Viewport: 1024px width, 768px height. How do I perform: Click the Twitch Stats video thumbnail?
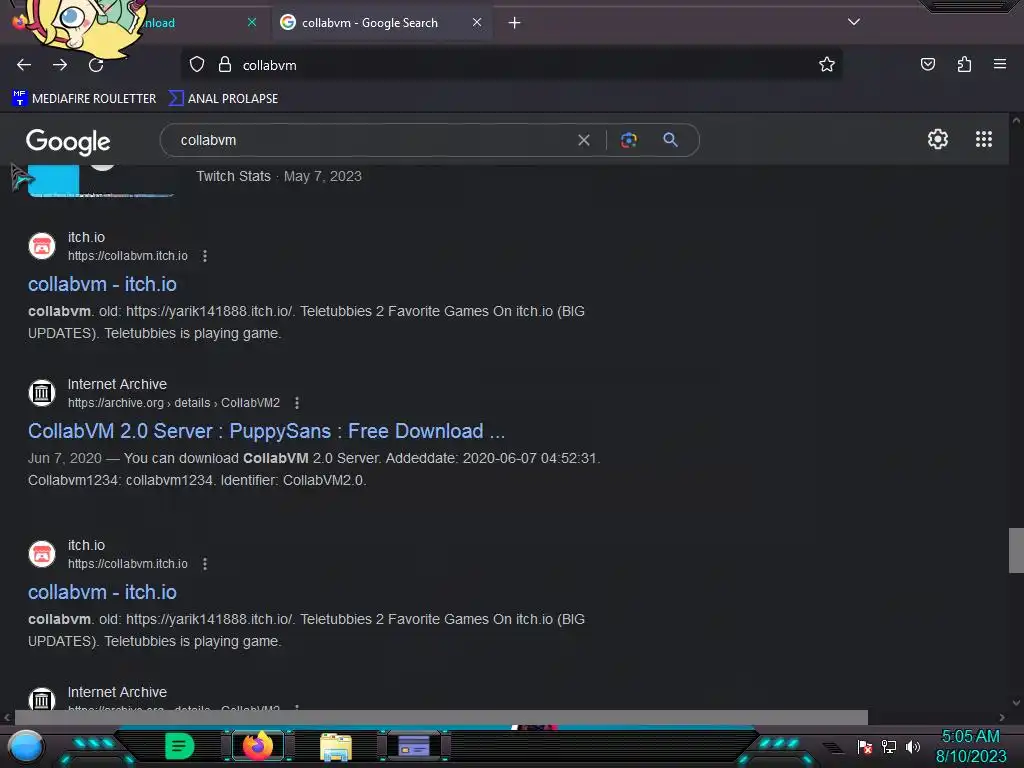coord(101,180)
